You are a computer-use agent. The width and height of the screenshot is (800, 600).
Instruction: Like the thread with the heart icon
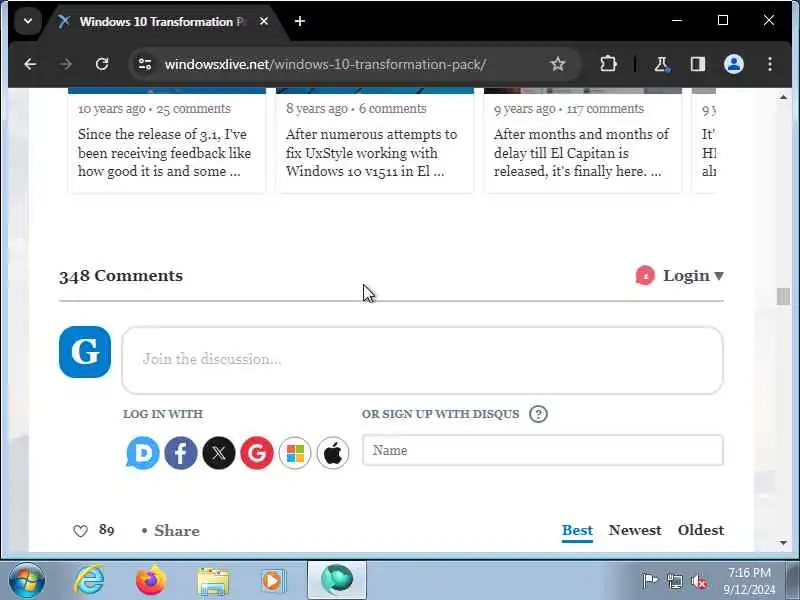pos(81,531)
